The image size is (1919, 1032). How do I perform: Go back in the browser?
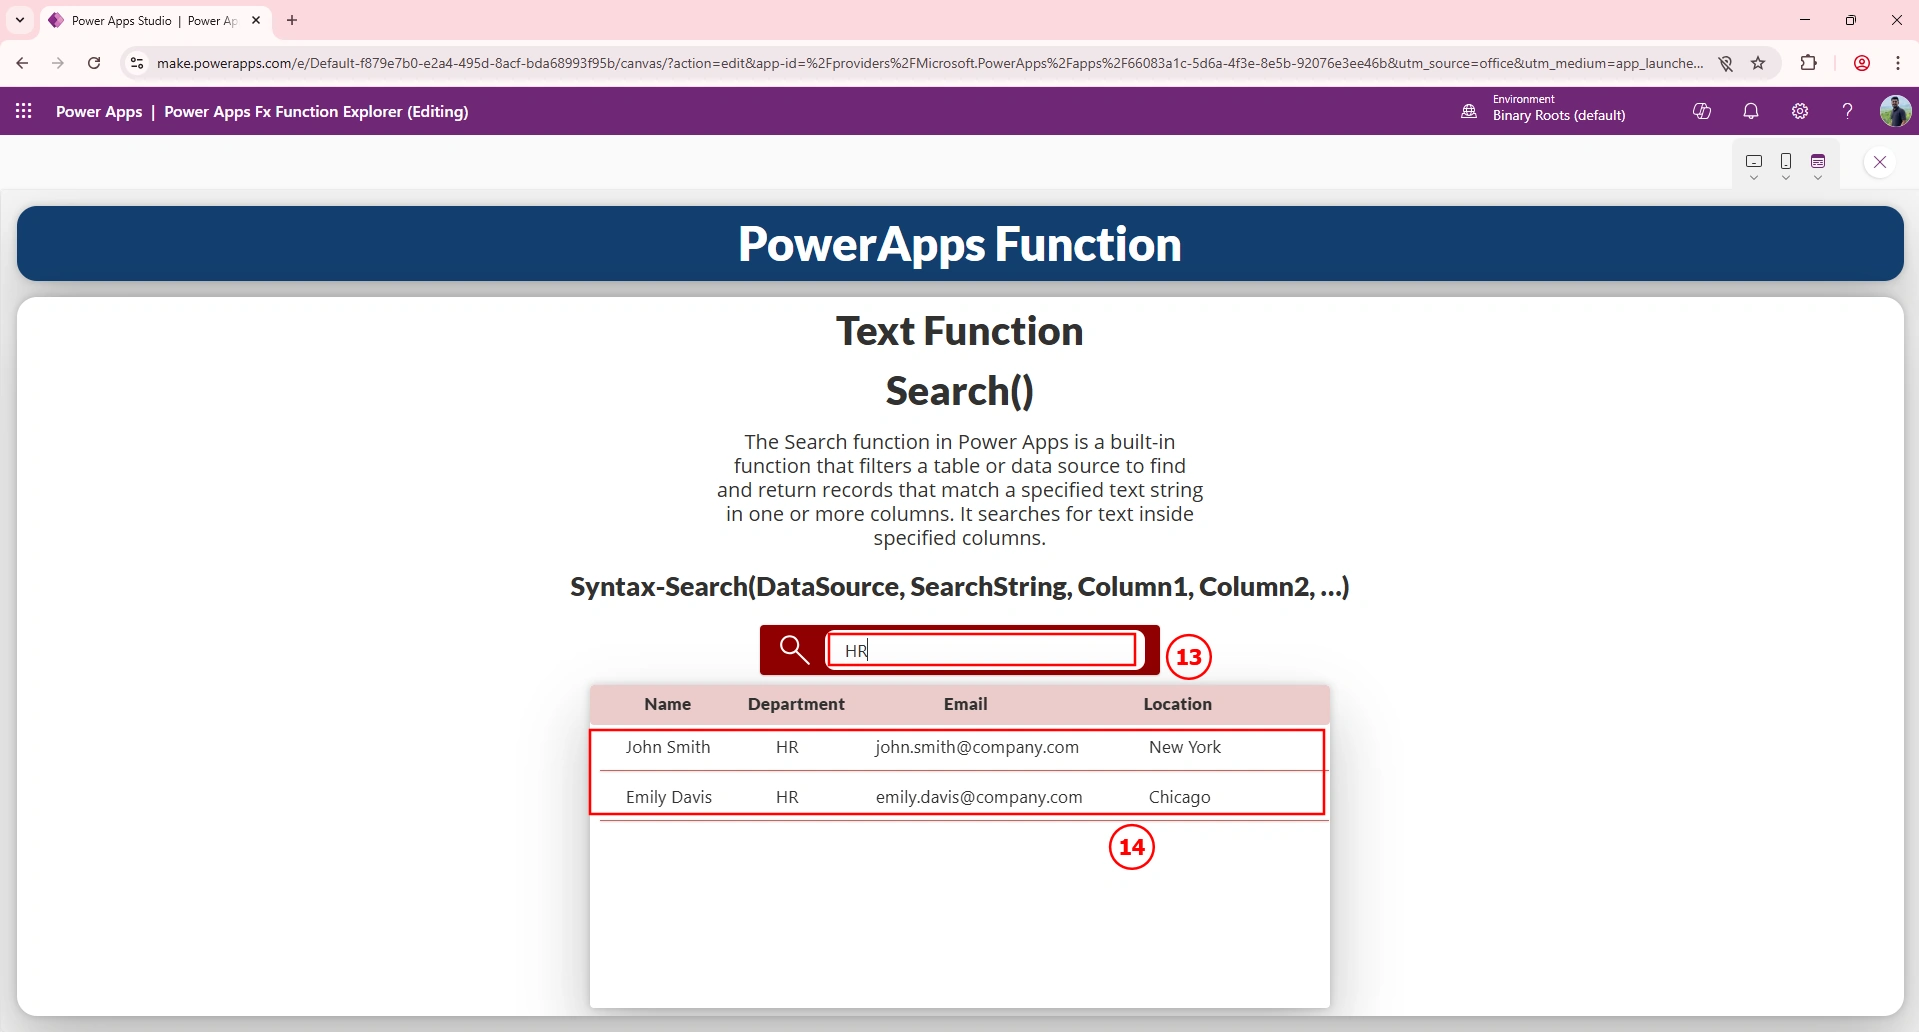coord(22,63)
